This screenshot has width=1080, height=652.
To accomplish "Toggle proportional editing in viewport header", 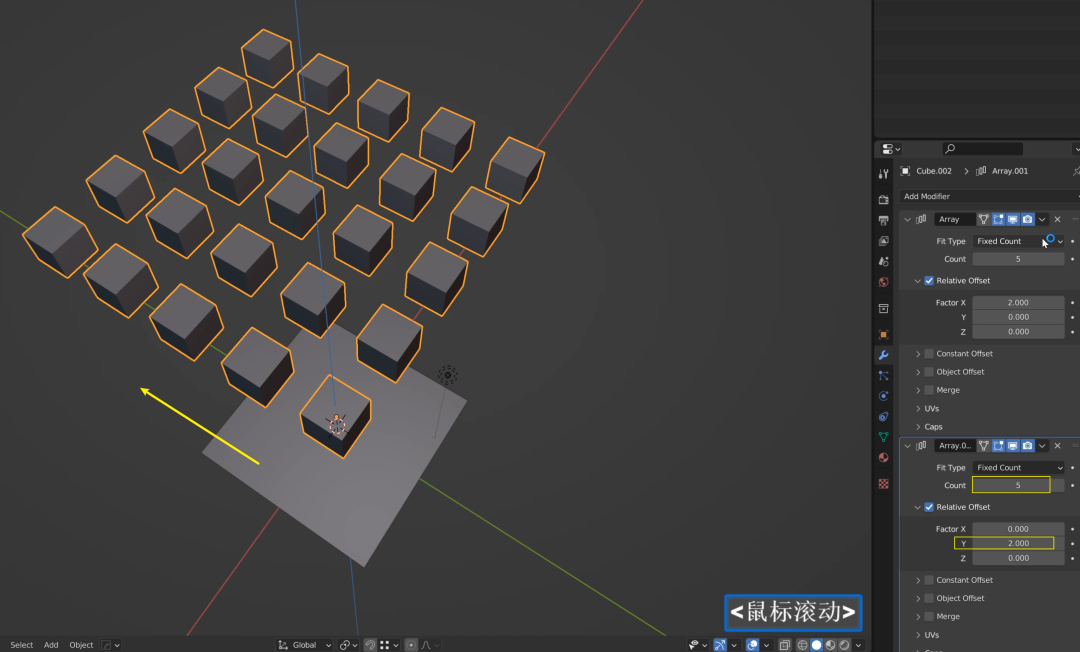I will click(x=411, y=645).
